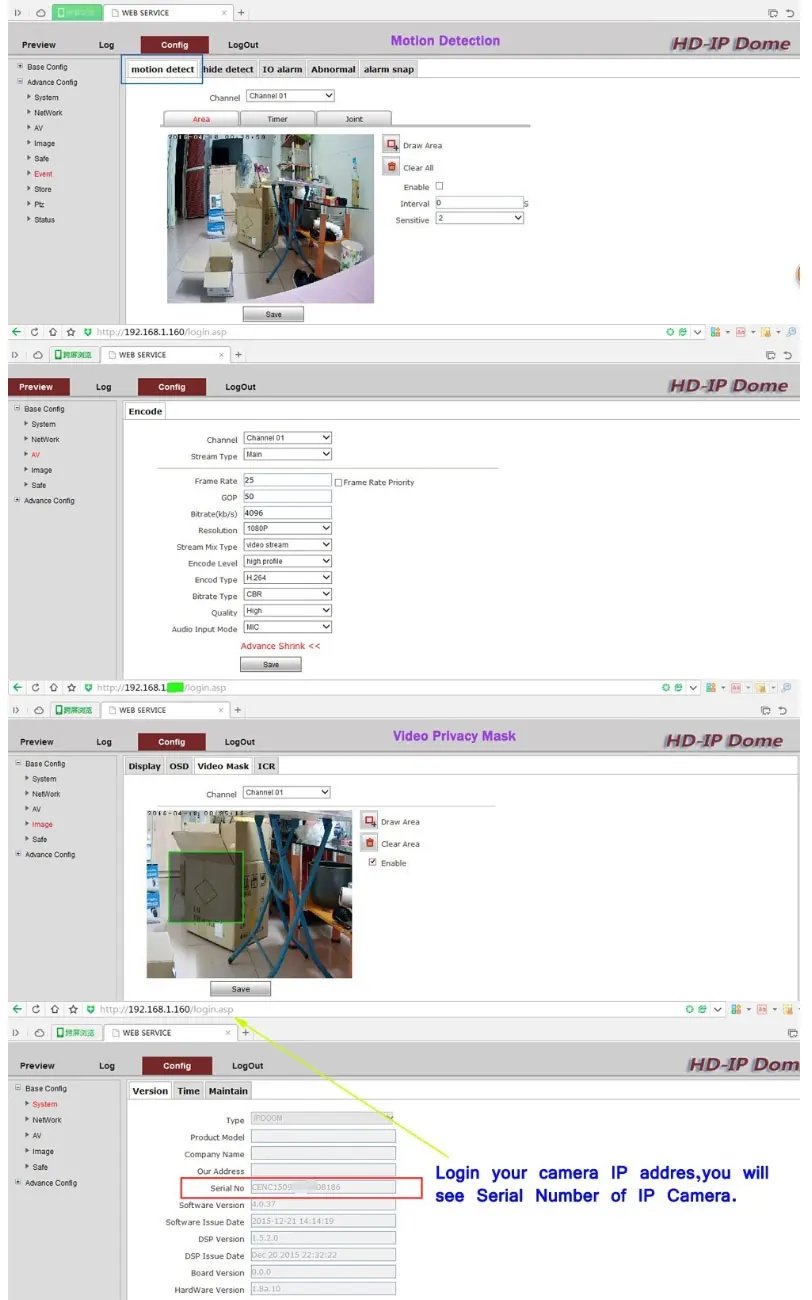Image resolution: width=812 pixels, height=1300 pixels.
Task: Switch to the OSD tab
Action: pyautogui.click(x=178, y=766)
